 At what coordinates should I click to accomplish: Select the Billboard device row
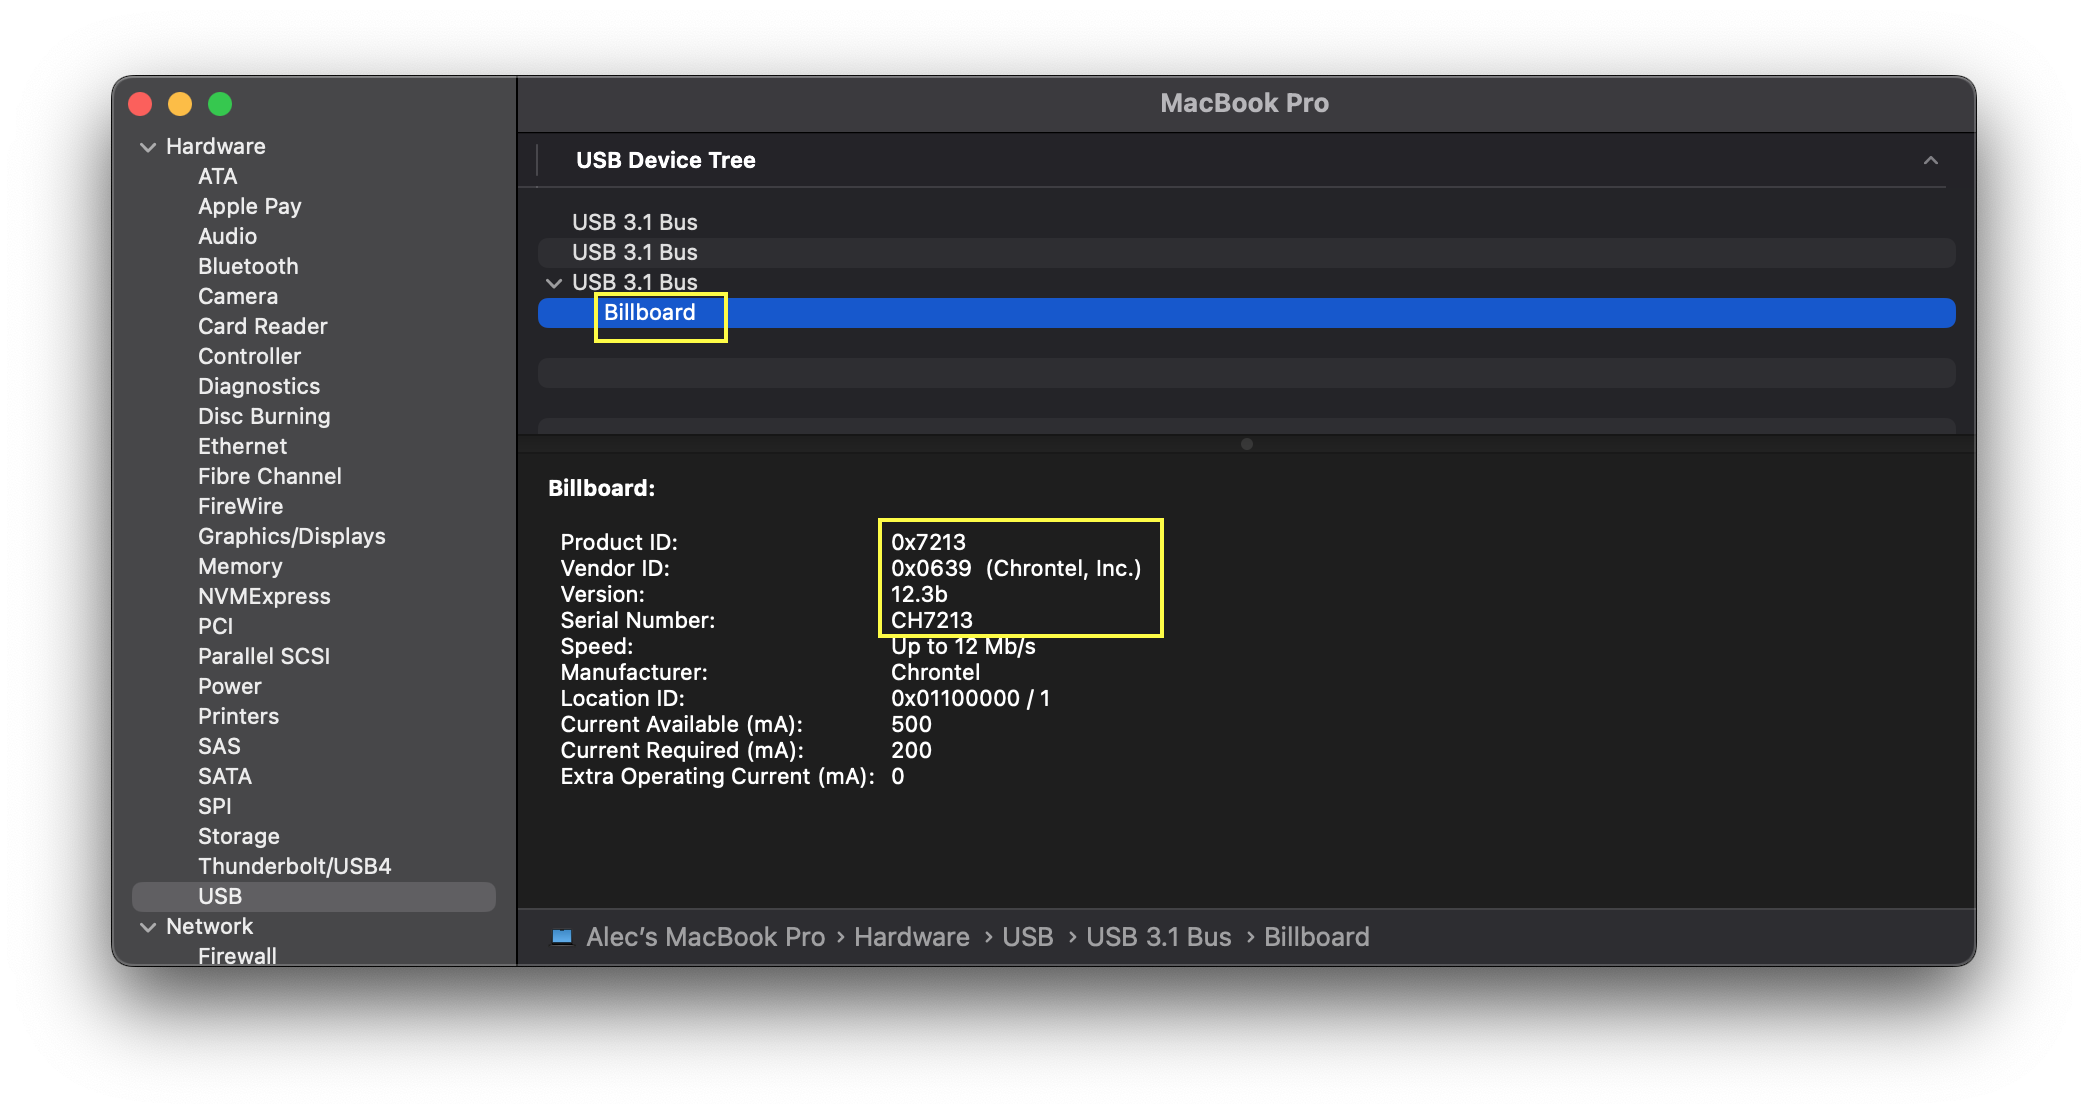[1246, 313]
